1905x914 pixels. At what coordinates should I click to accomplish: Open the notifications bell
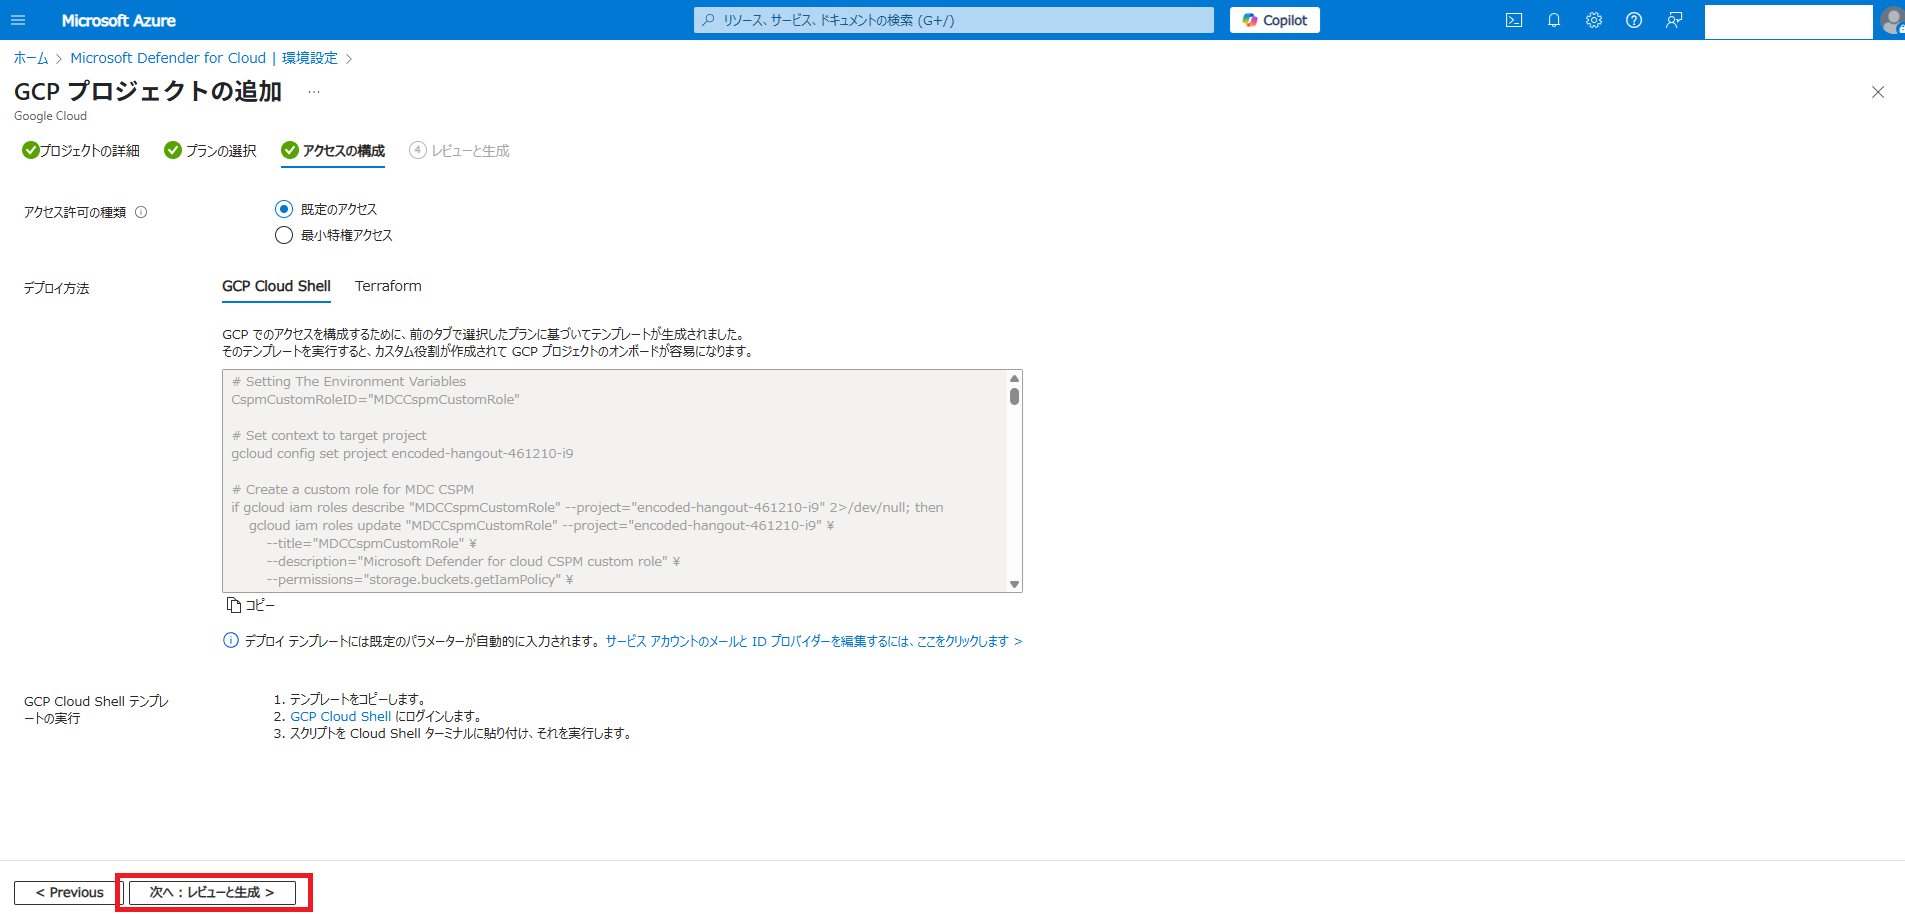(1554, 20)
